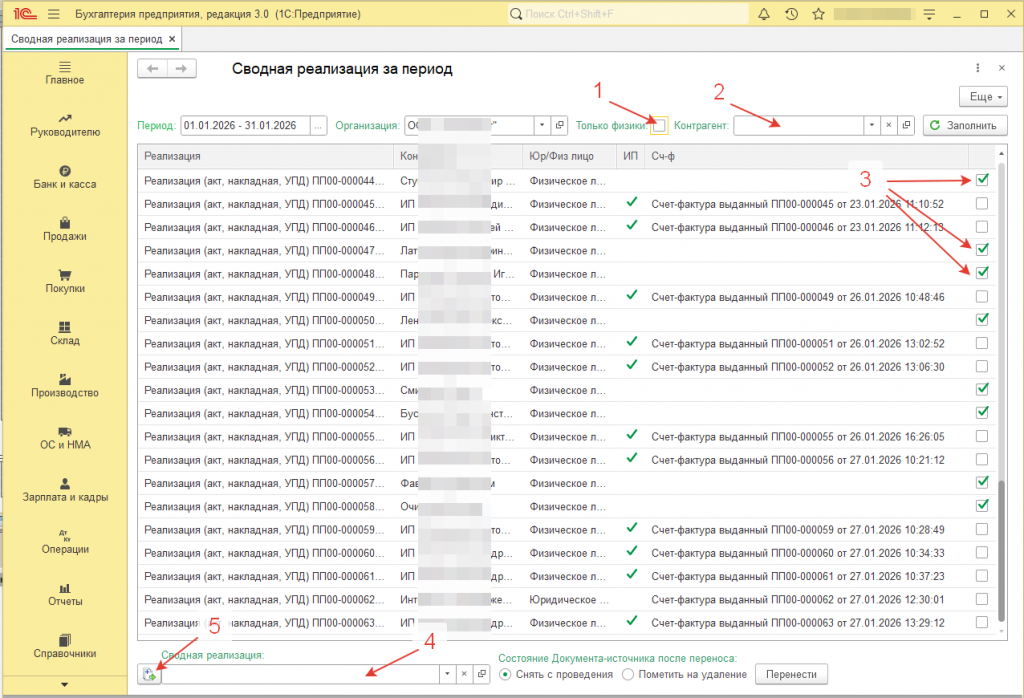Image resolution: width=1024 pixels, height=698 pixels.
Task: Open the form's three-dot options menu
Action: pyautogui.click(x=978, y=68)
